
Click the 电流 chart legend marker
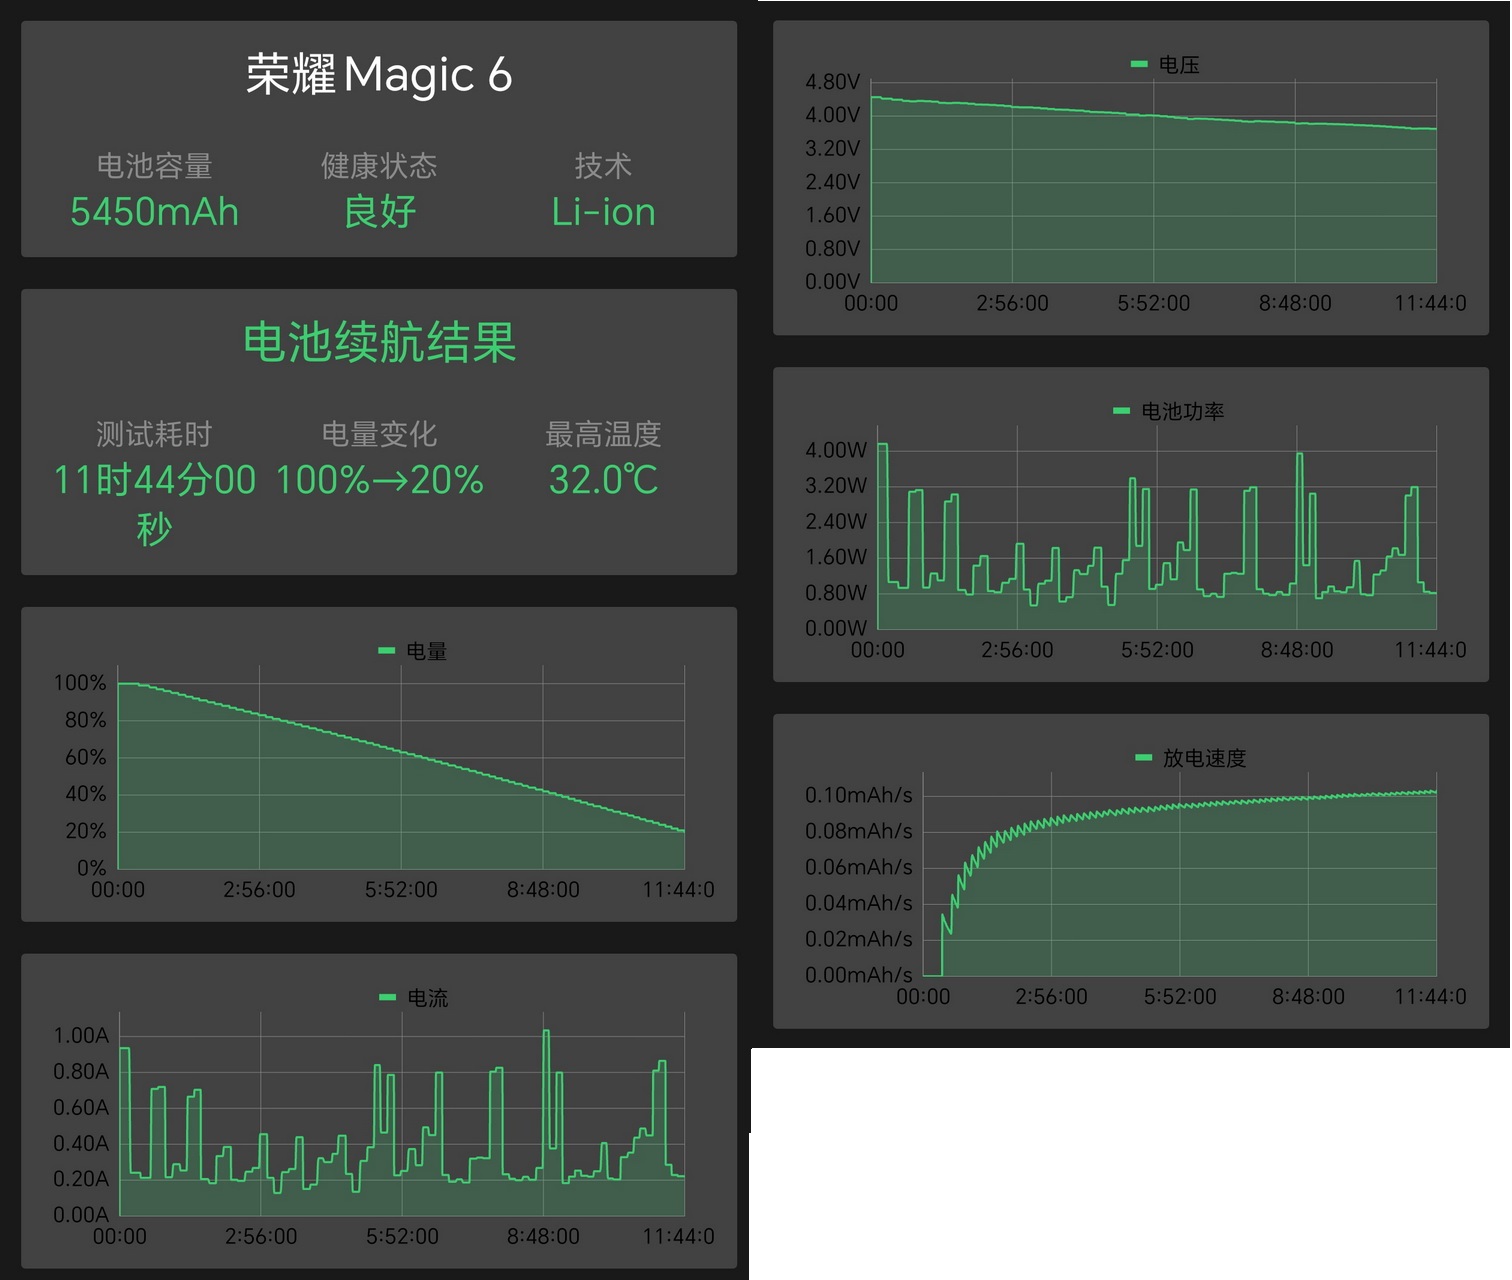click(x=388, y=997)
